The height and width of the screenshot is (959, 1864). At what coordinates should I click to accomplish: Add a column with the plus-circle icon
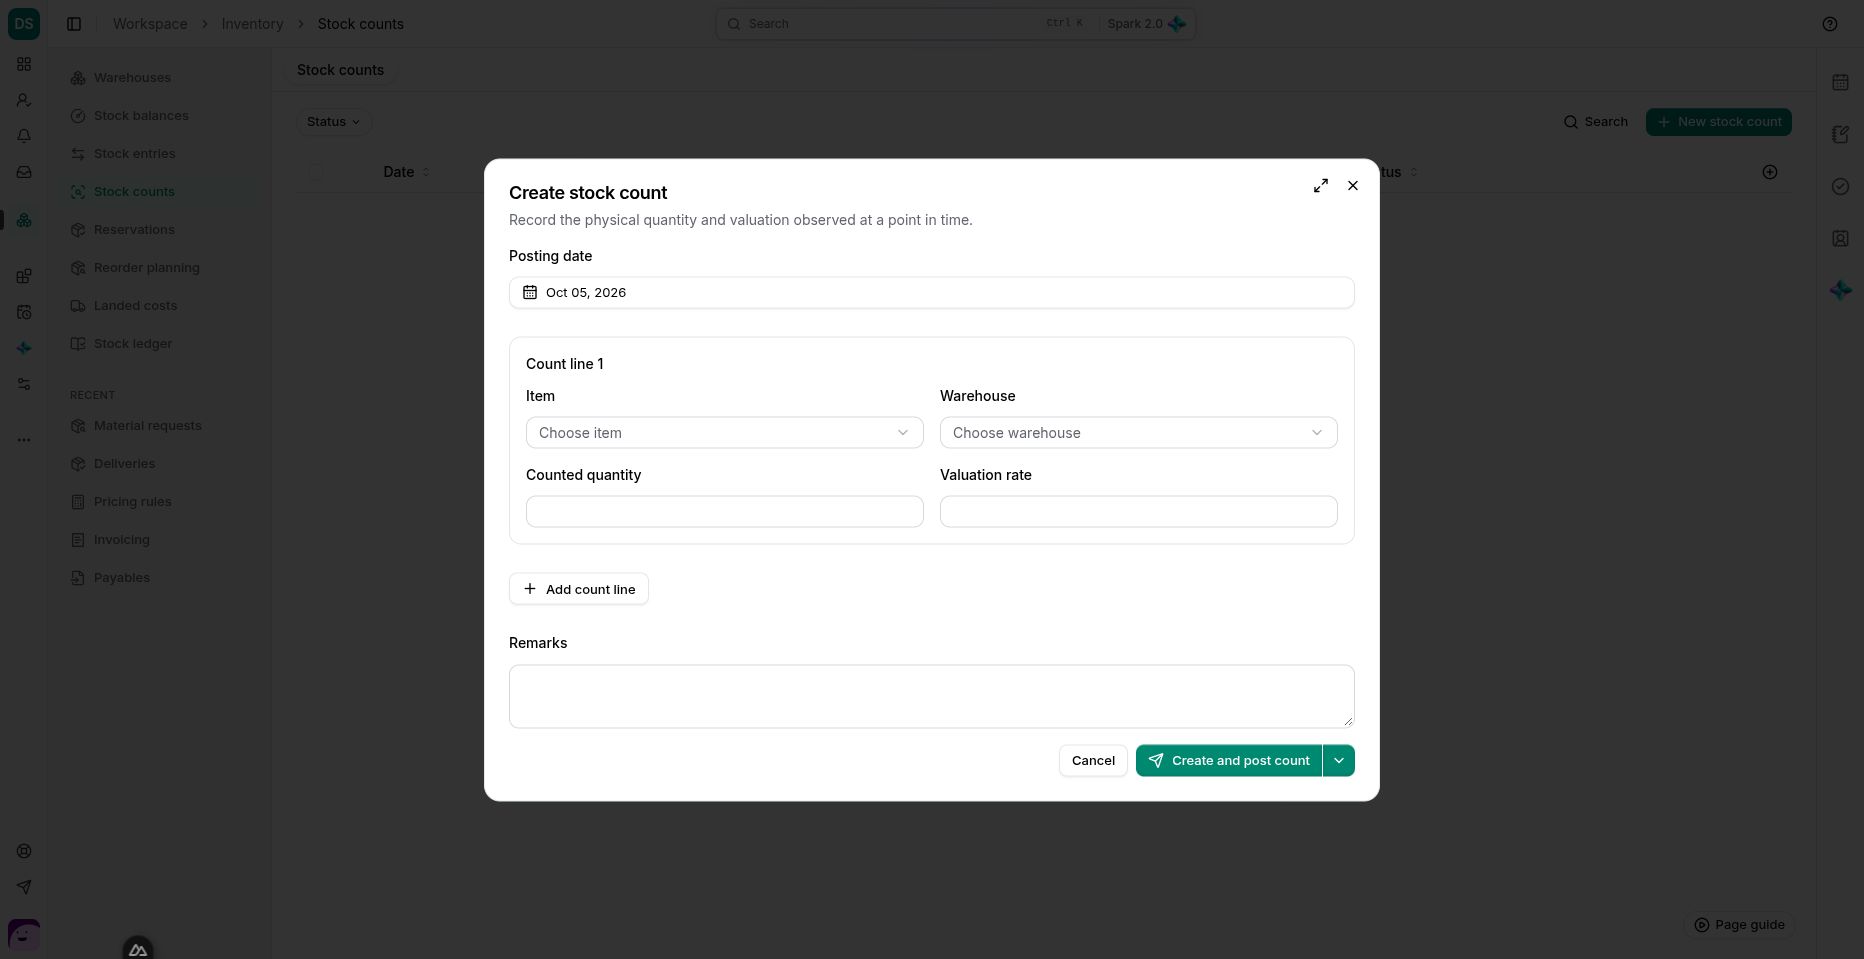[1769, 172]
